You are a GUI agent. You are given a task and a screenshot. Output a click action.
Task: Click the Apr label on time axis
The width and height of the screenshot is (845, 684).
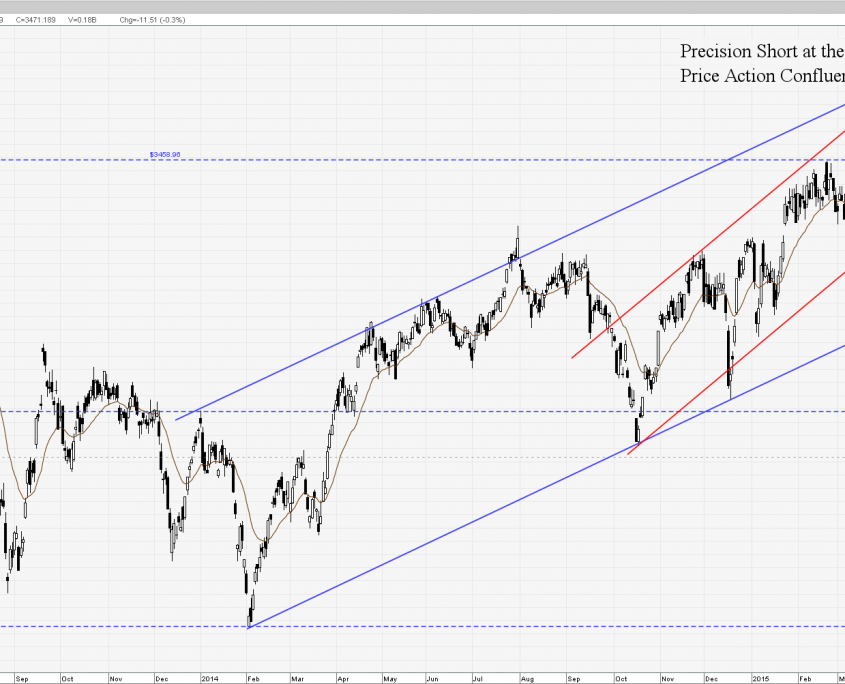tap(343, 677)
